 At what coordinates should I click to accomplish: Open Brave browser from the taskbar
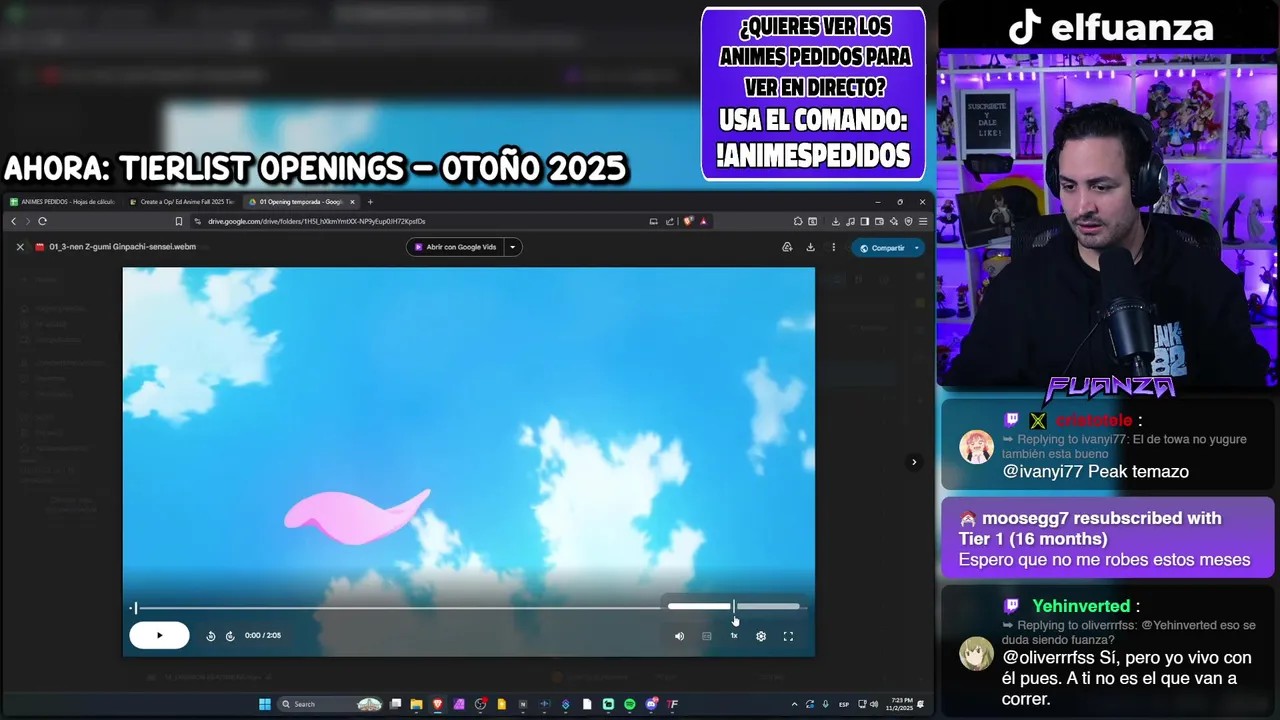(437, 704)
